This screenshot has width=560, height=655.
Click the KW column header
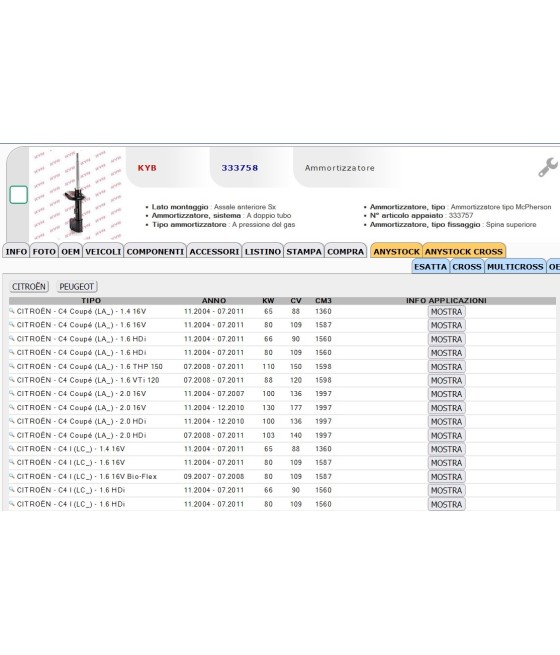(x=268, y=301)
